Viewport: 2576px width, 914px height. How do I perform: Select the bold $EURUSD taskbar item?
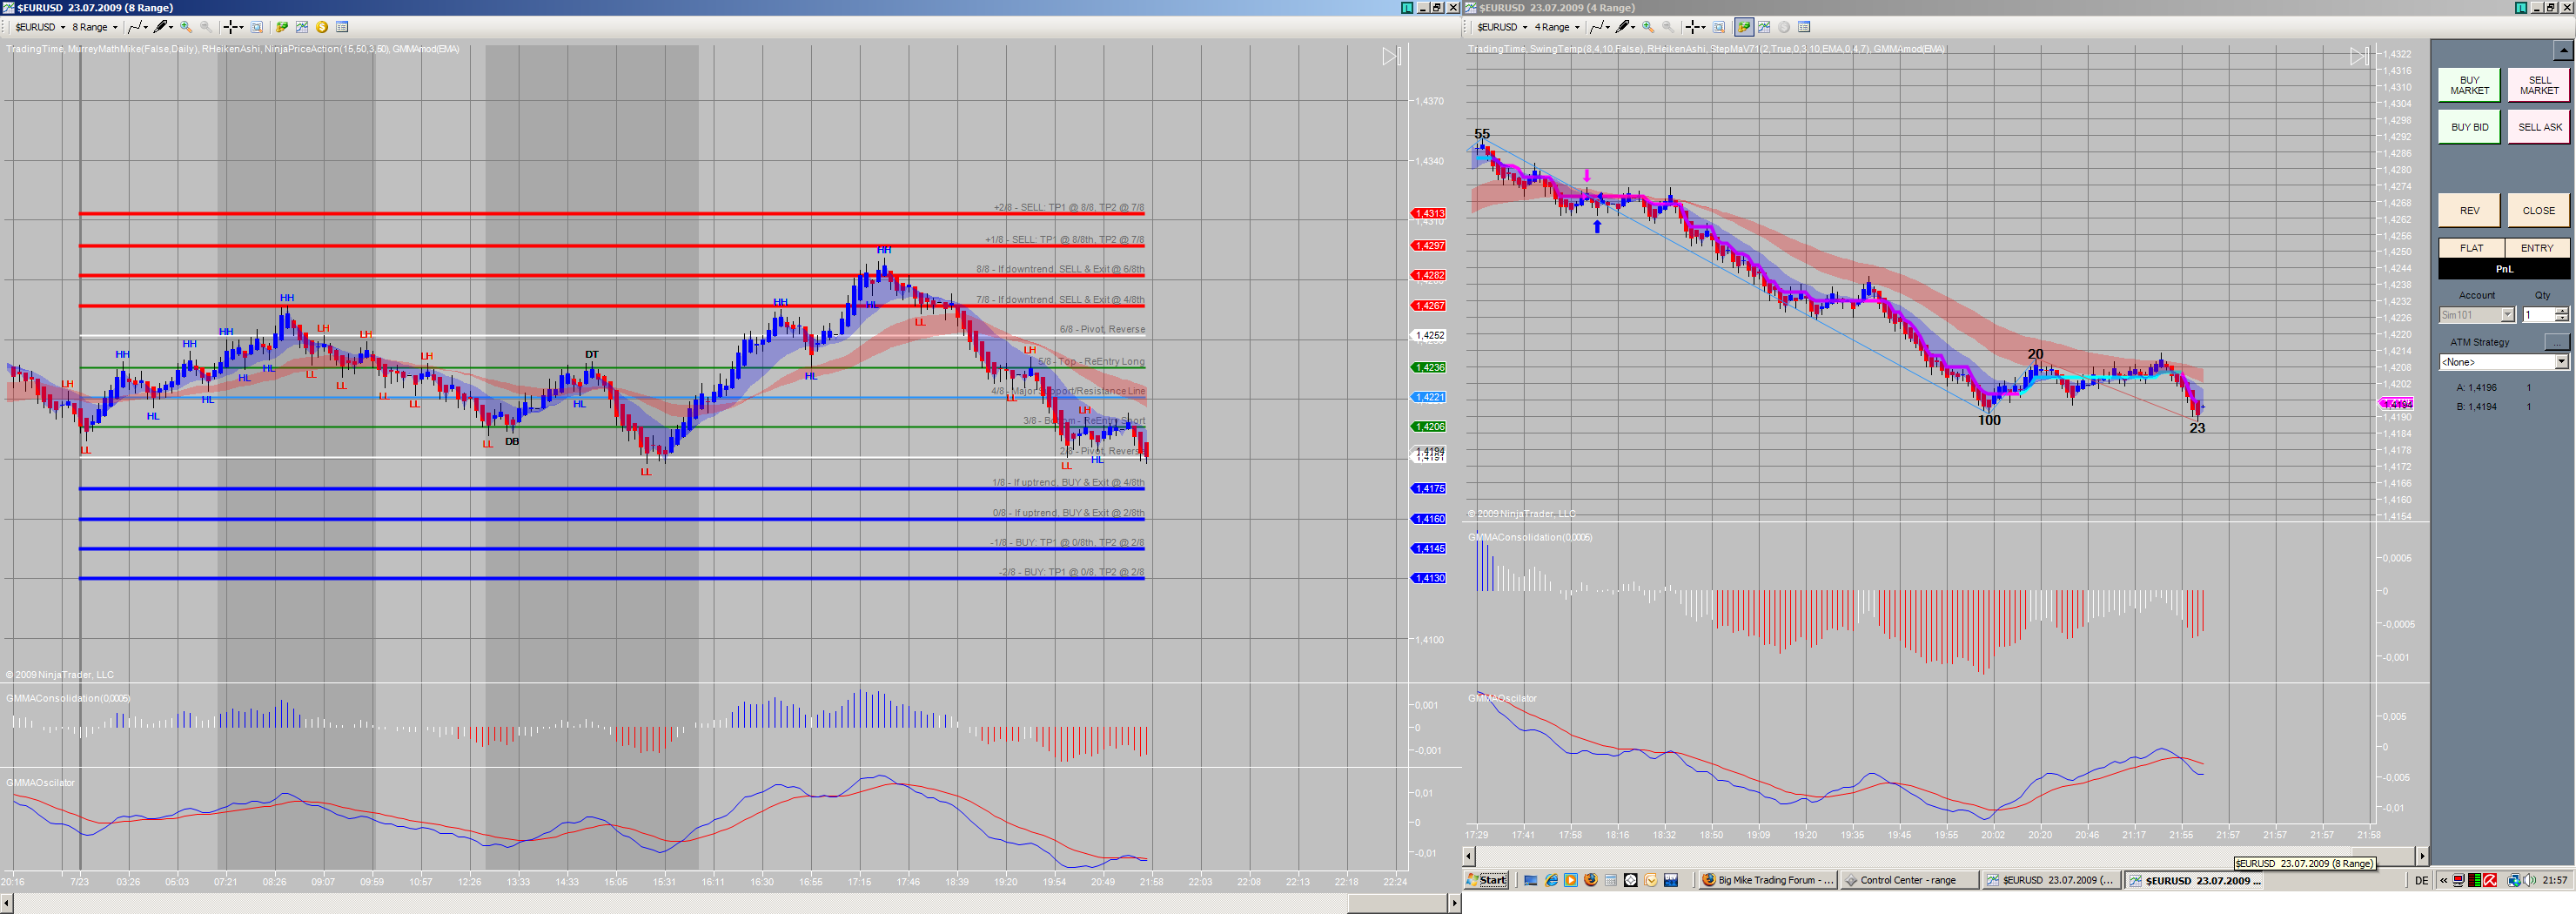[2196, 880]
